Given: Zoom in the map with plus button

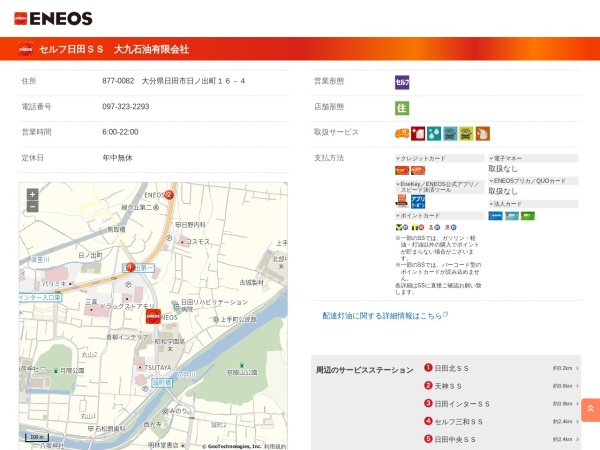Looking at the screenshot, I should click(x=33, y=194).
